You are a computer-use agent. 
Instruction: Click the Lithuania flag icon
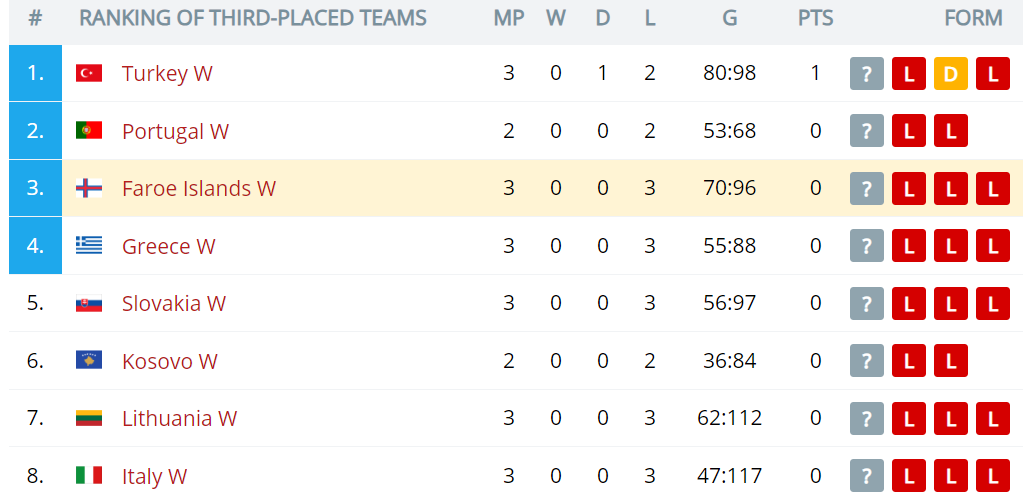tap(89, 418)
